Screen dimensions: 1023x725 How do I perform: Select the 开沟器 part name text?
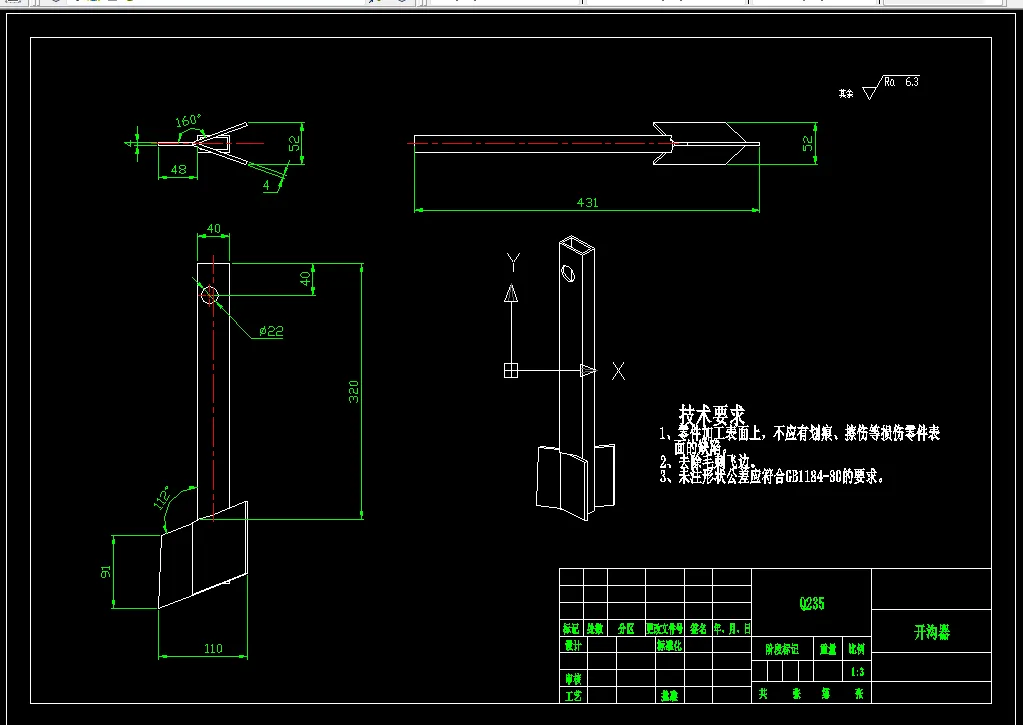tap(932, 632)
